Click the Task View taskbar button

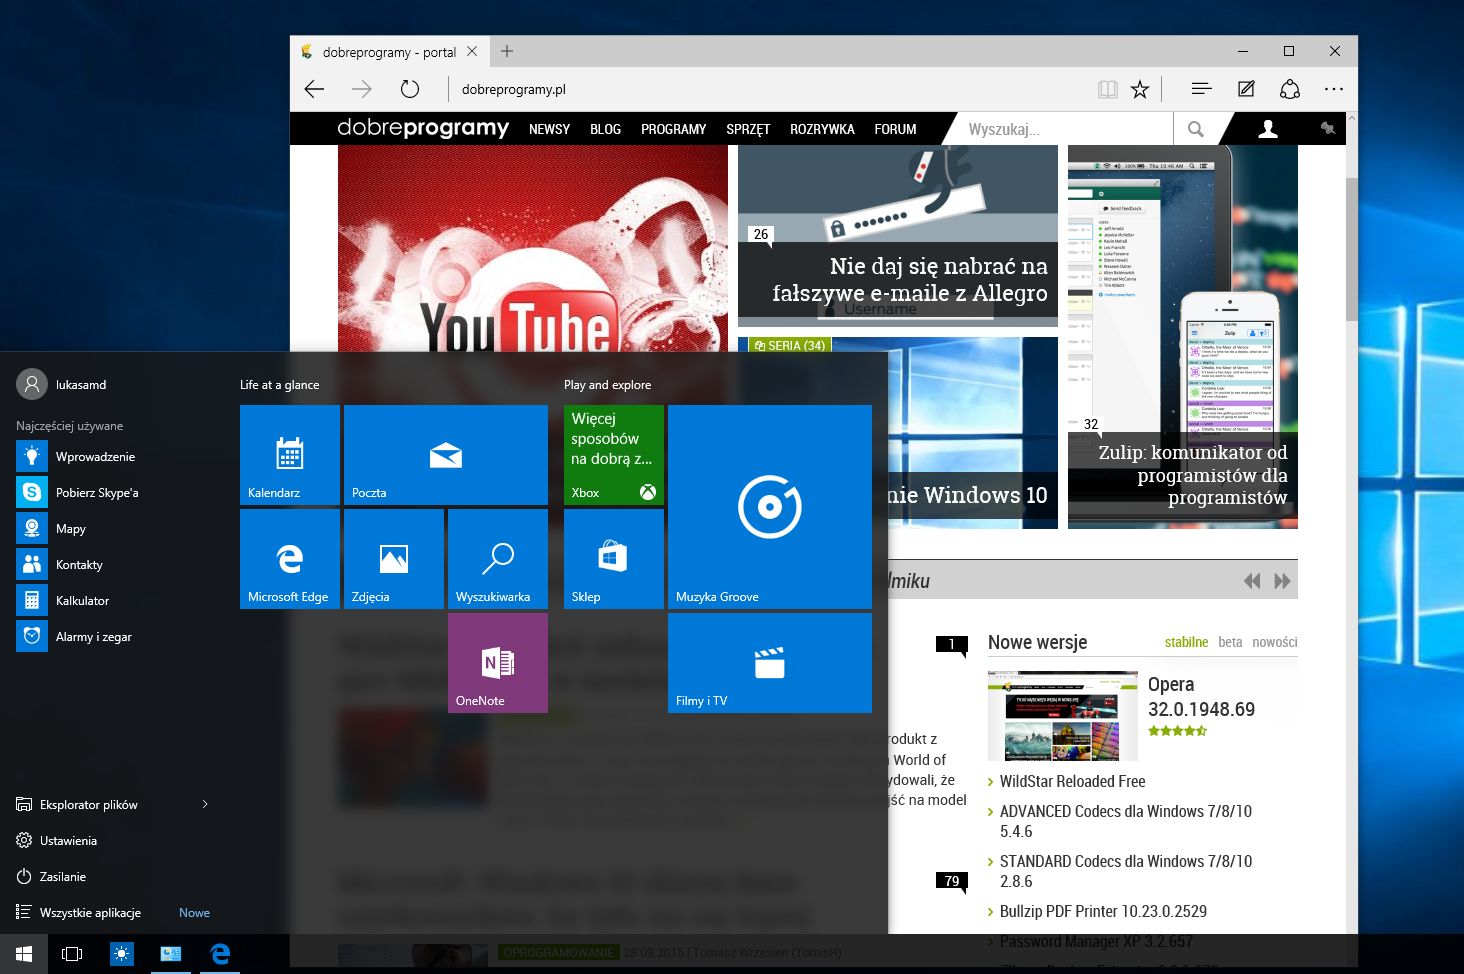72,953
